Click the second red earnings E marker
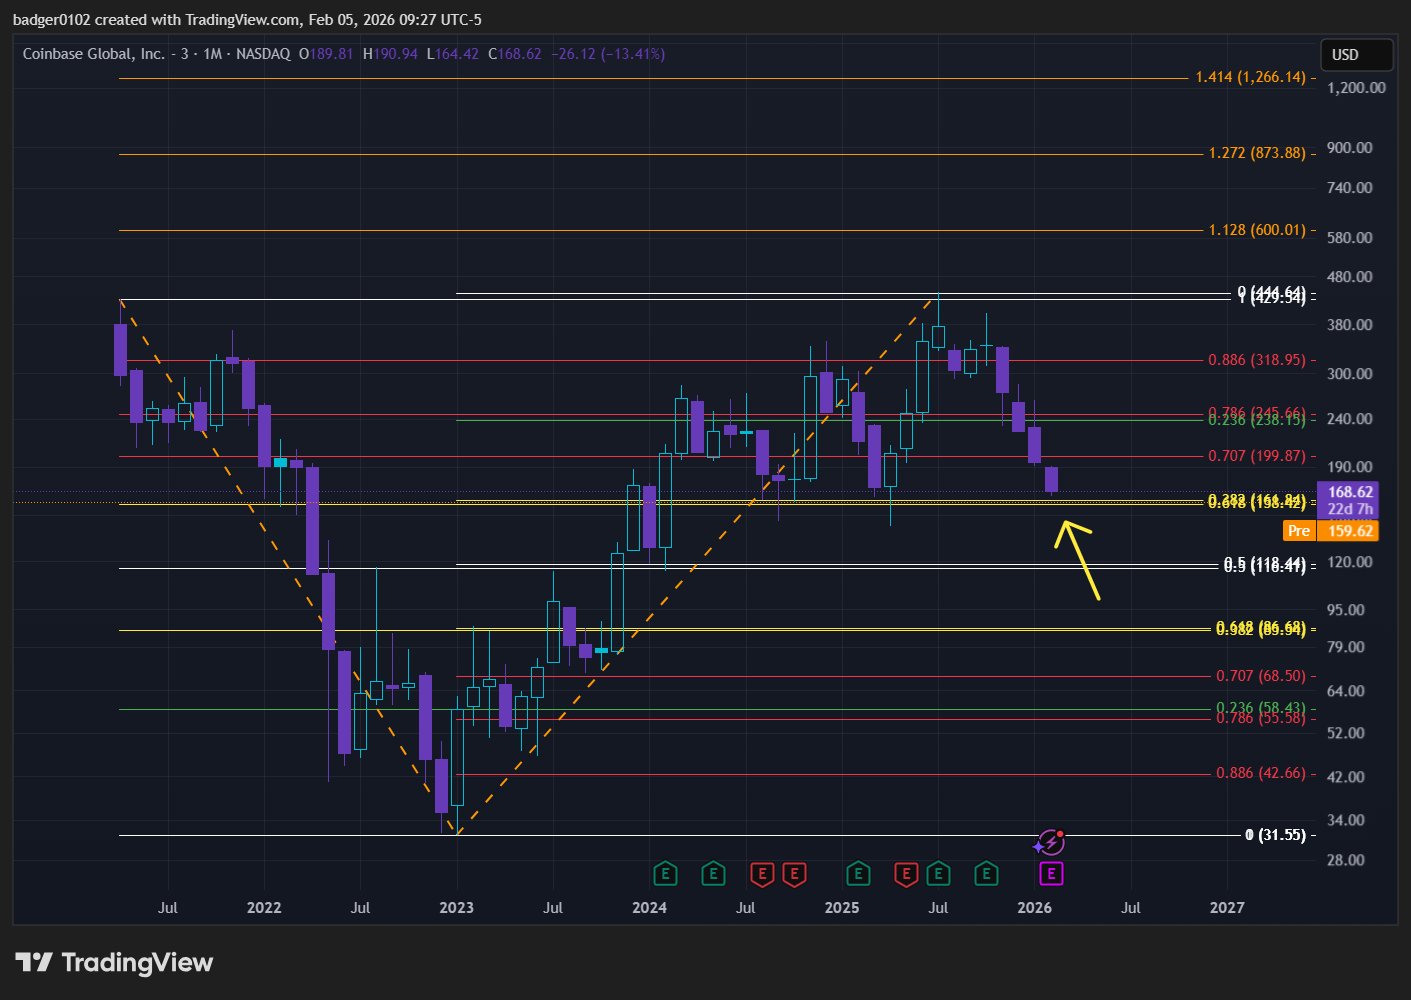Viewport: 1411px width, 1000px height. click(x=794, y=874)
